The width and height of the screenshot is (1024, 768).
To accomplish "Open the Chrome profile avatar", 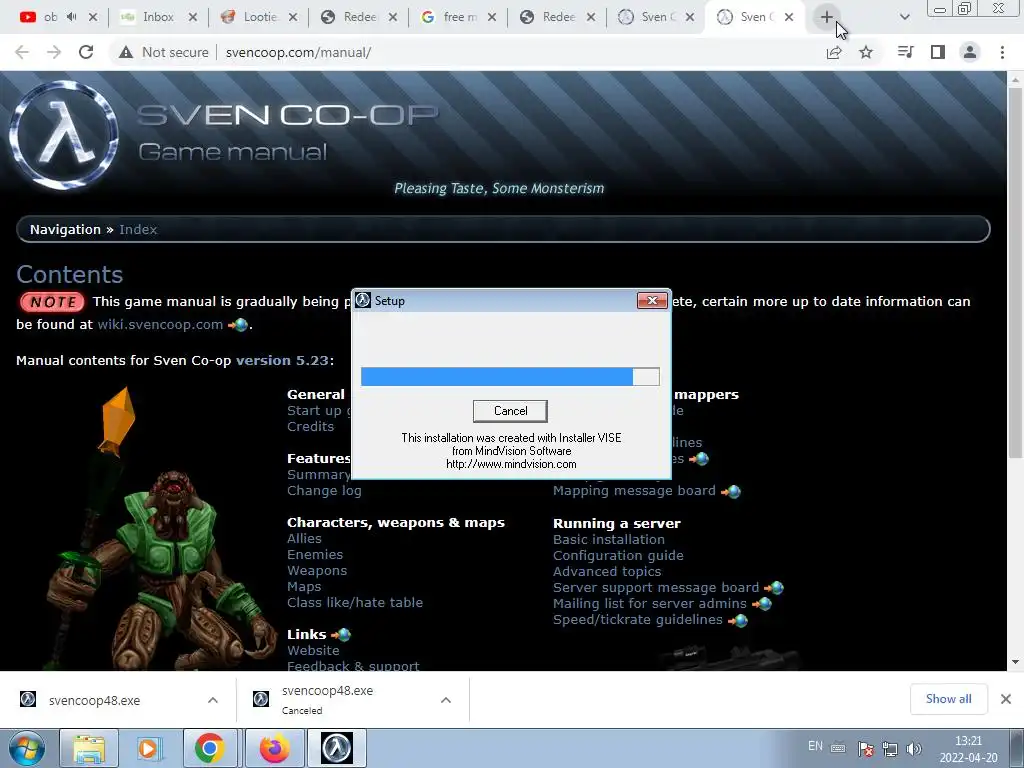I will (x=970, y=52).
